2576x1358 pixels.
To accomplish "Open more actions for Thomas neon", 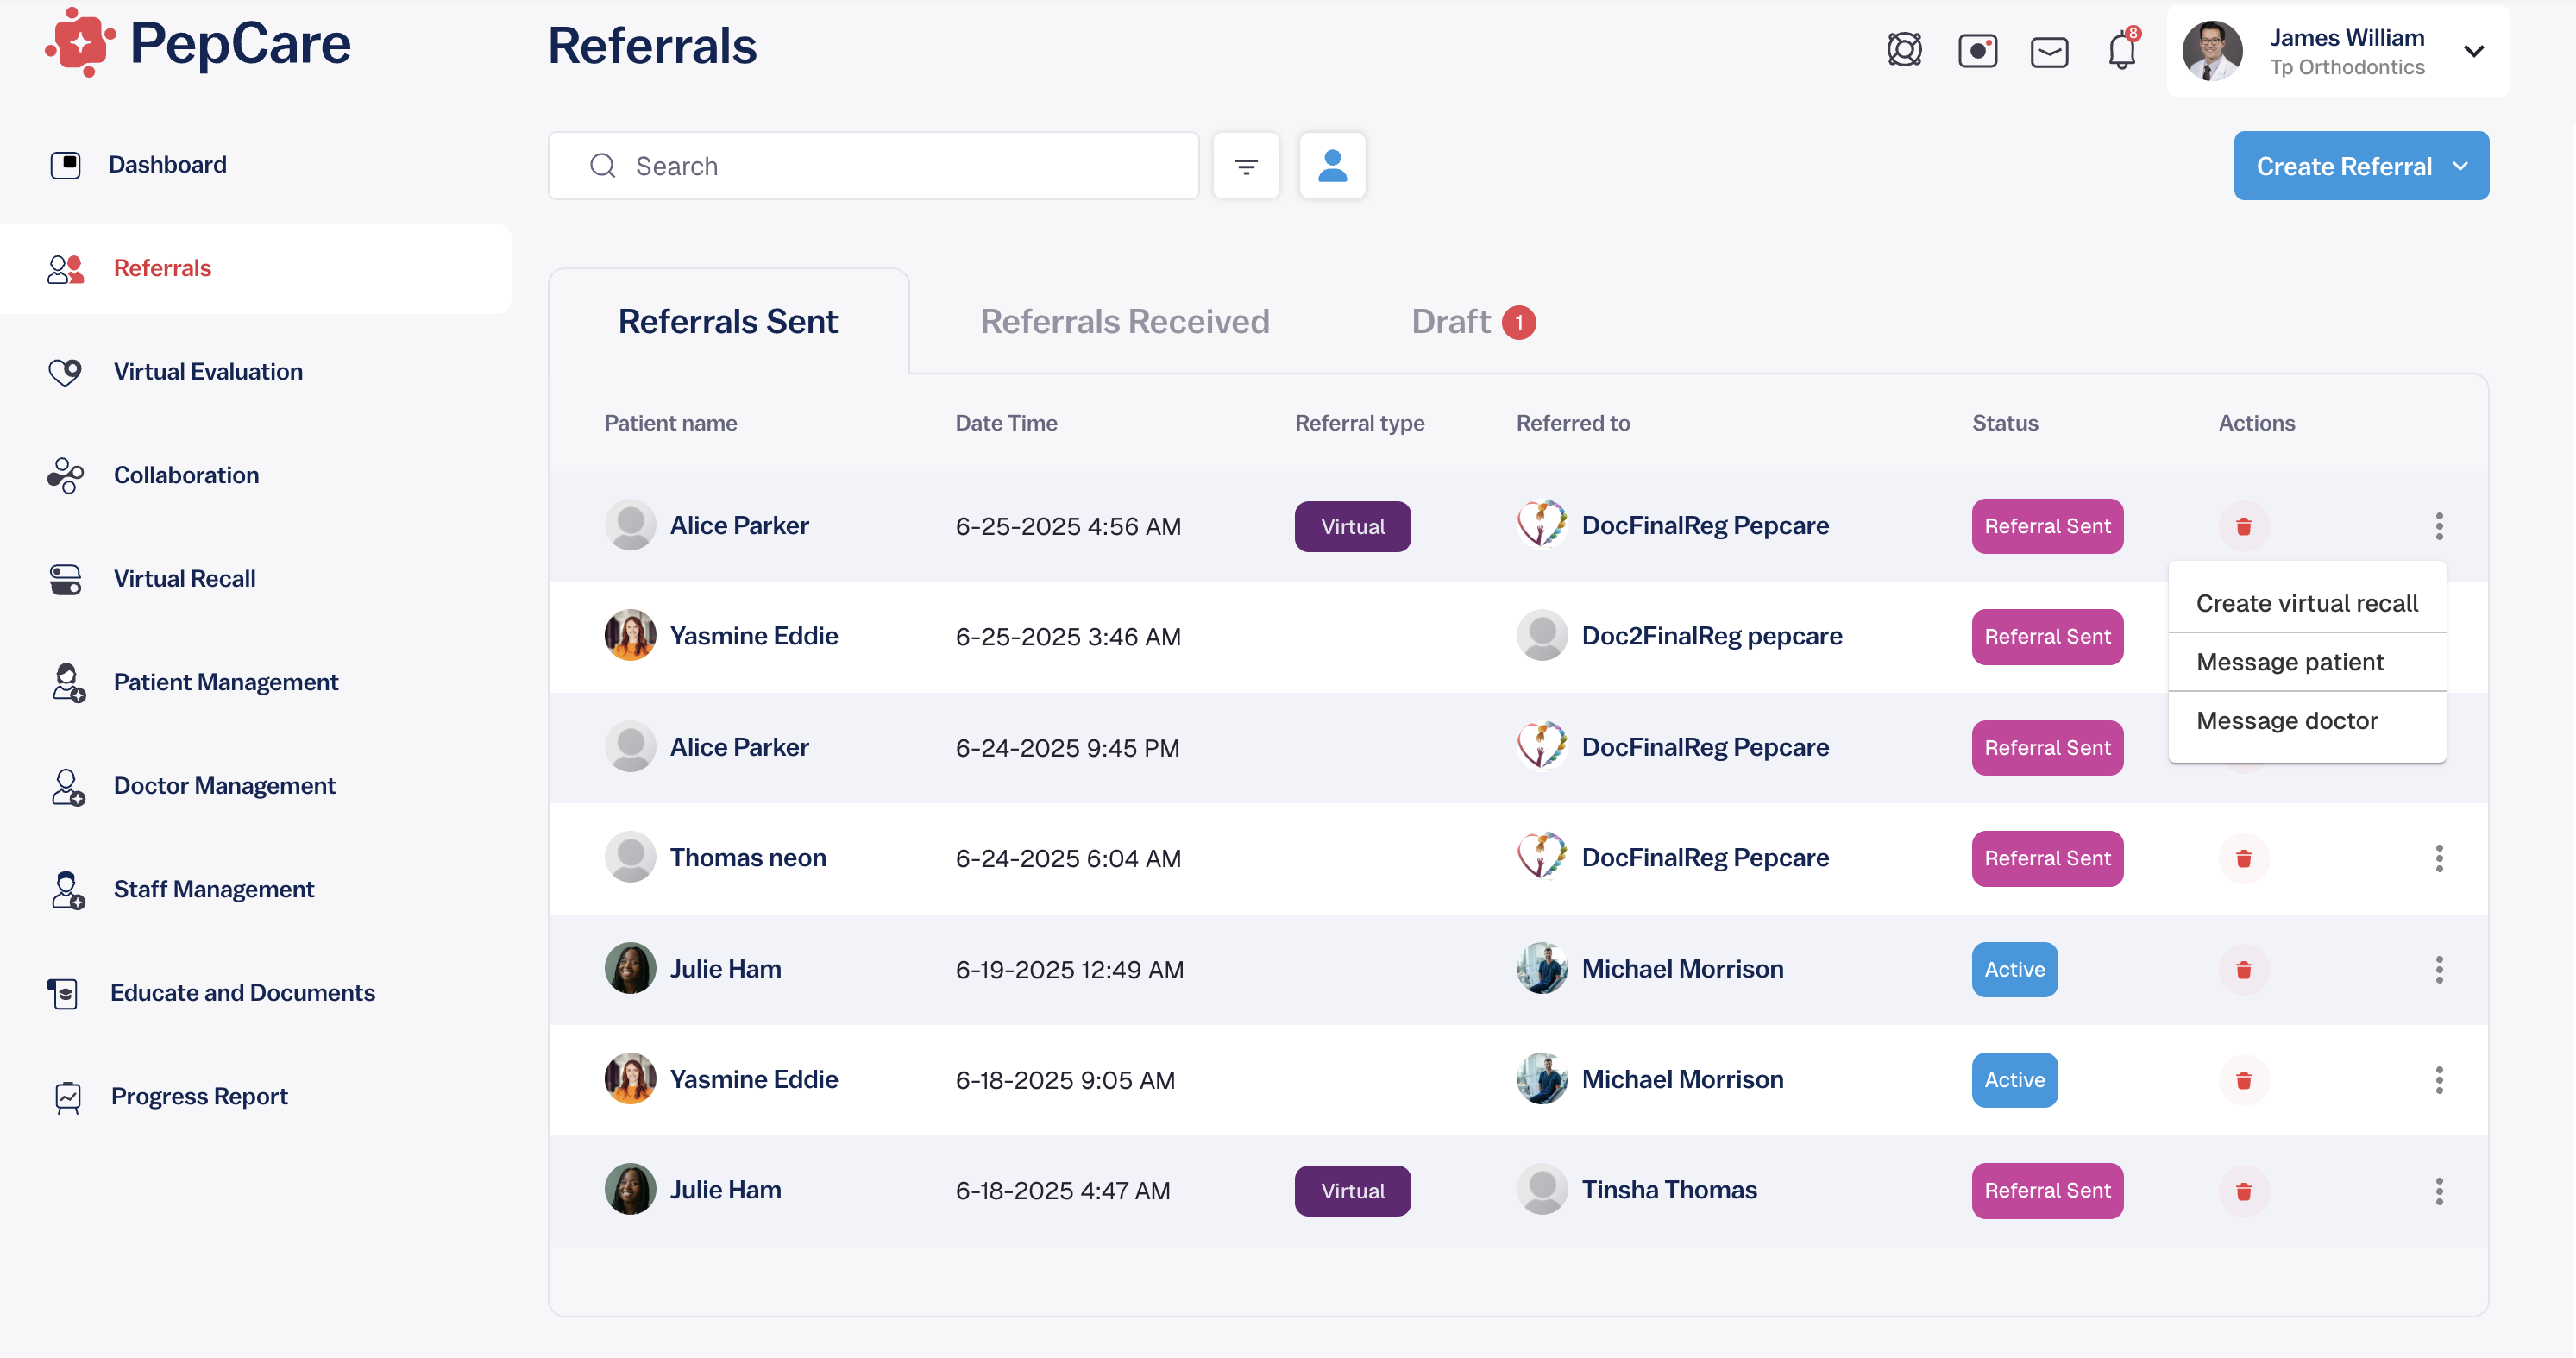I will click(x=2438, y=858).
